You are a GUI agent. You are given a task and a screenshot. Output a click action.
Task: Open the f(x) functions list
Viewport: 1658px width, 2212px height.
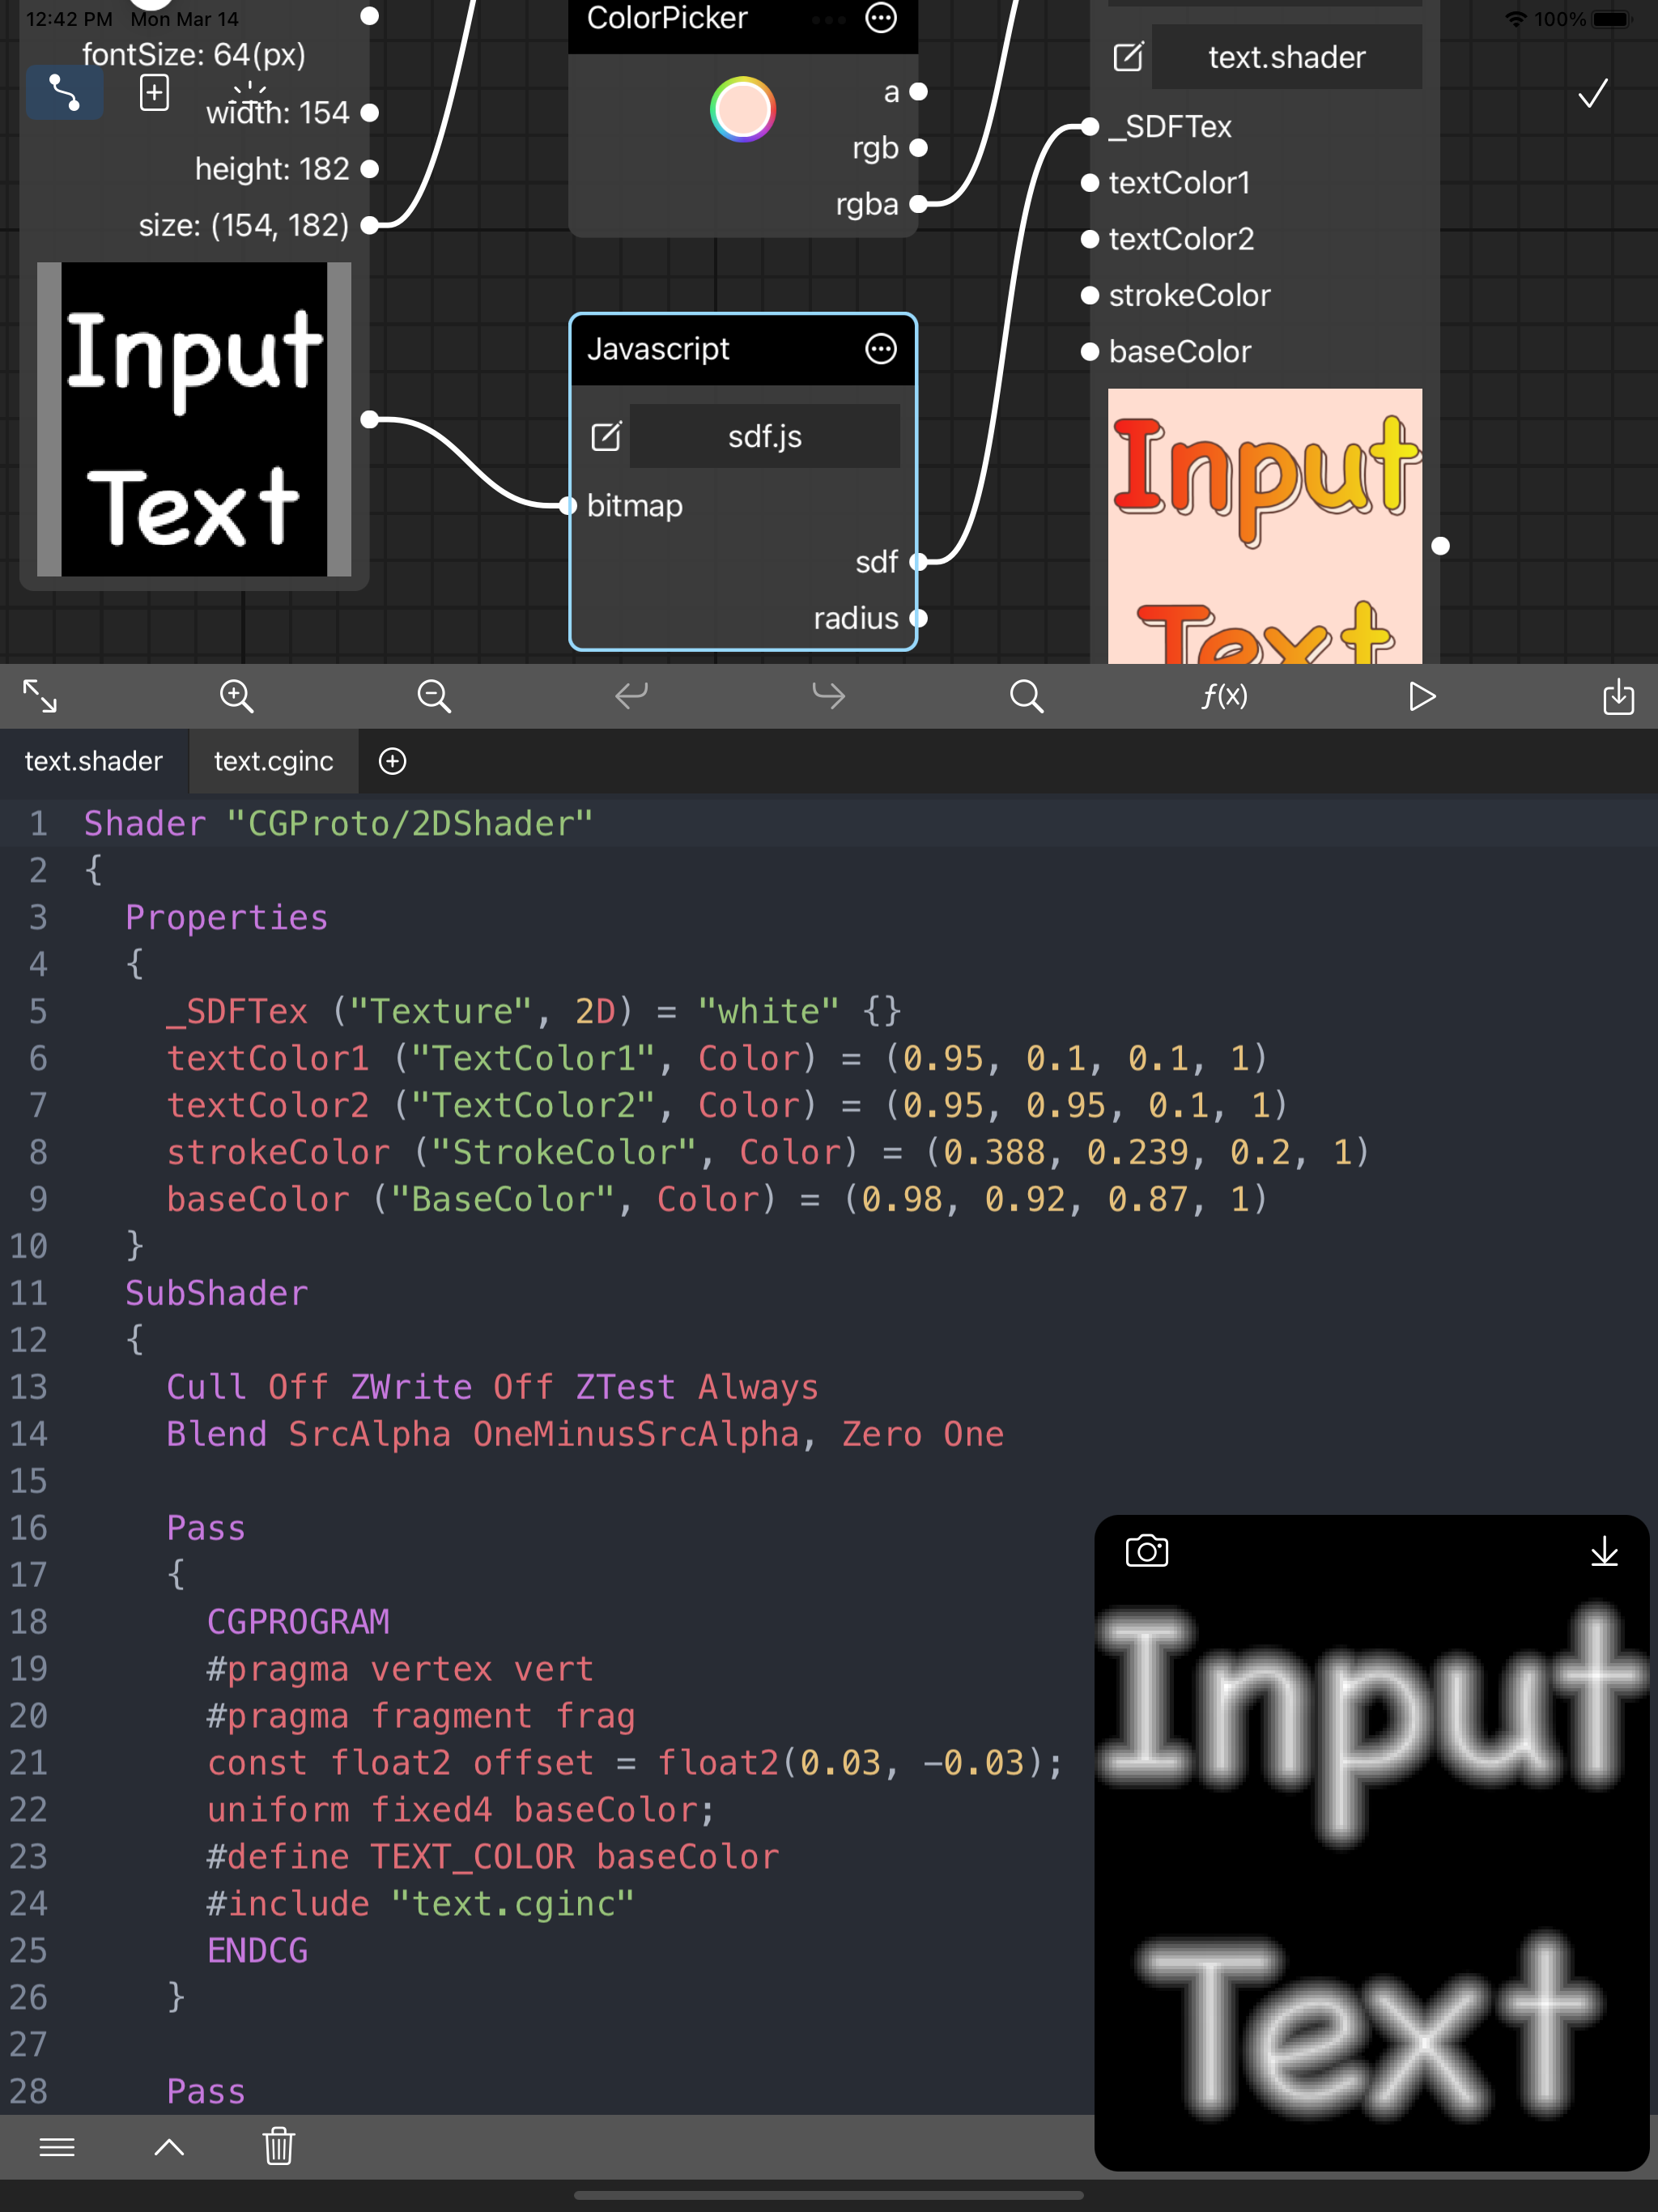(1224, 696)
